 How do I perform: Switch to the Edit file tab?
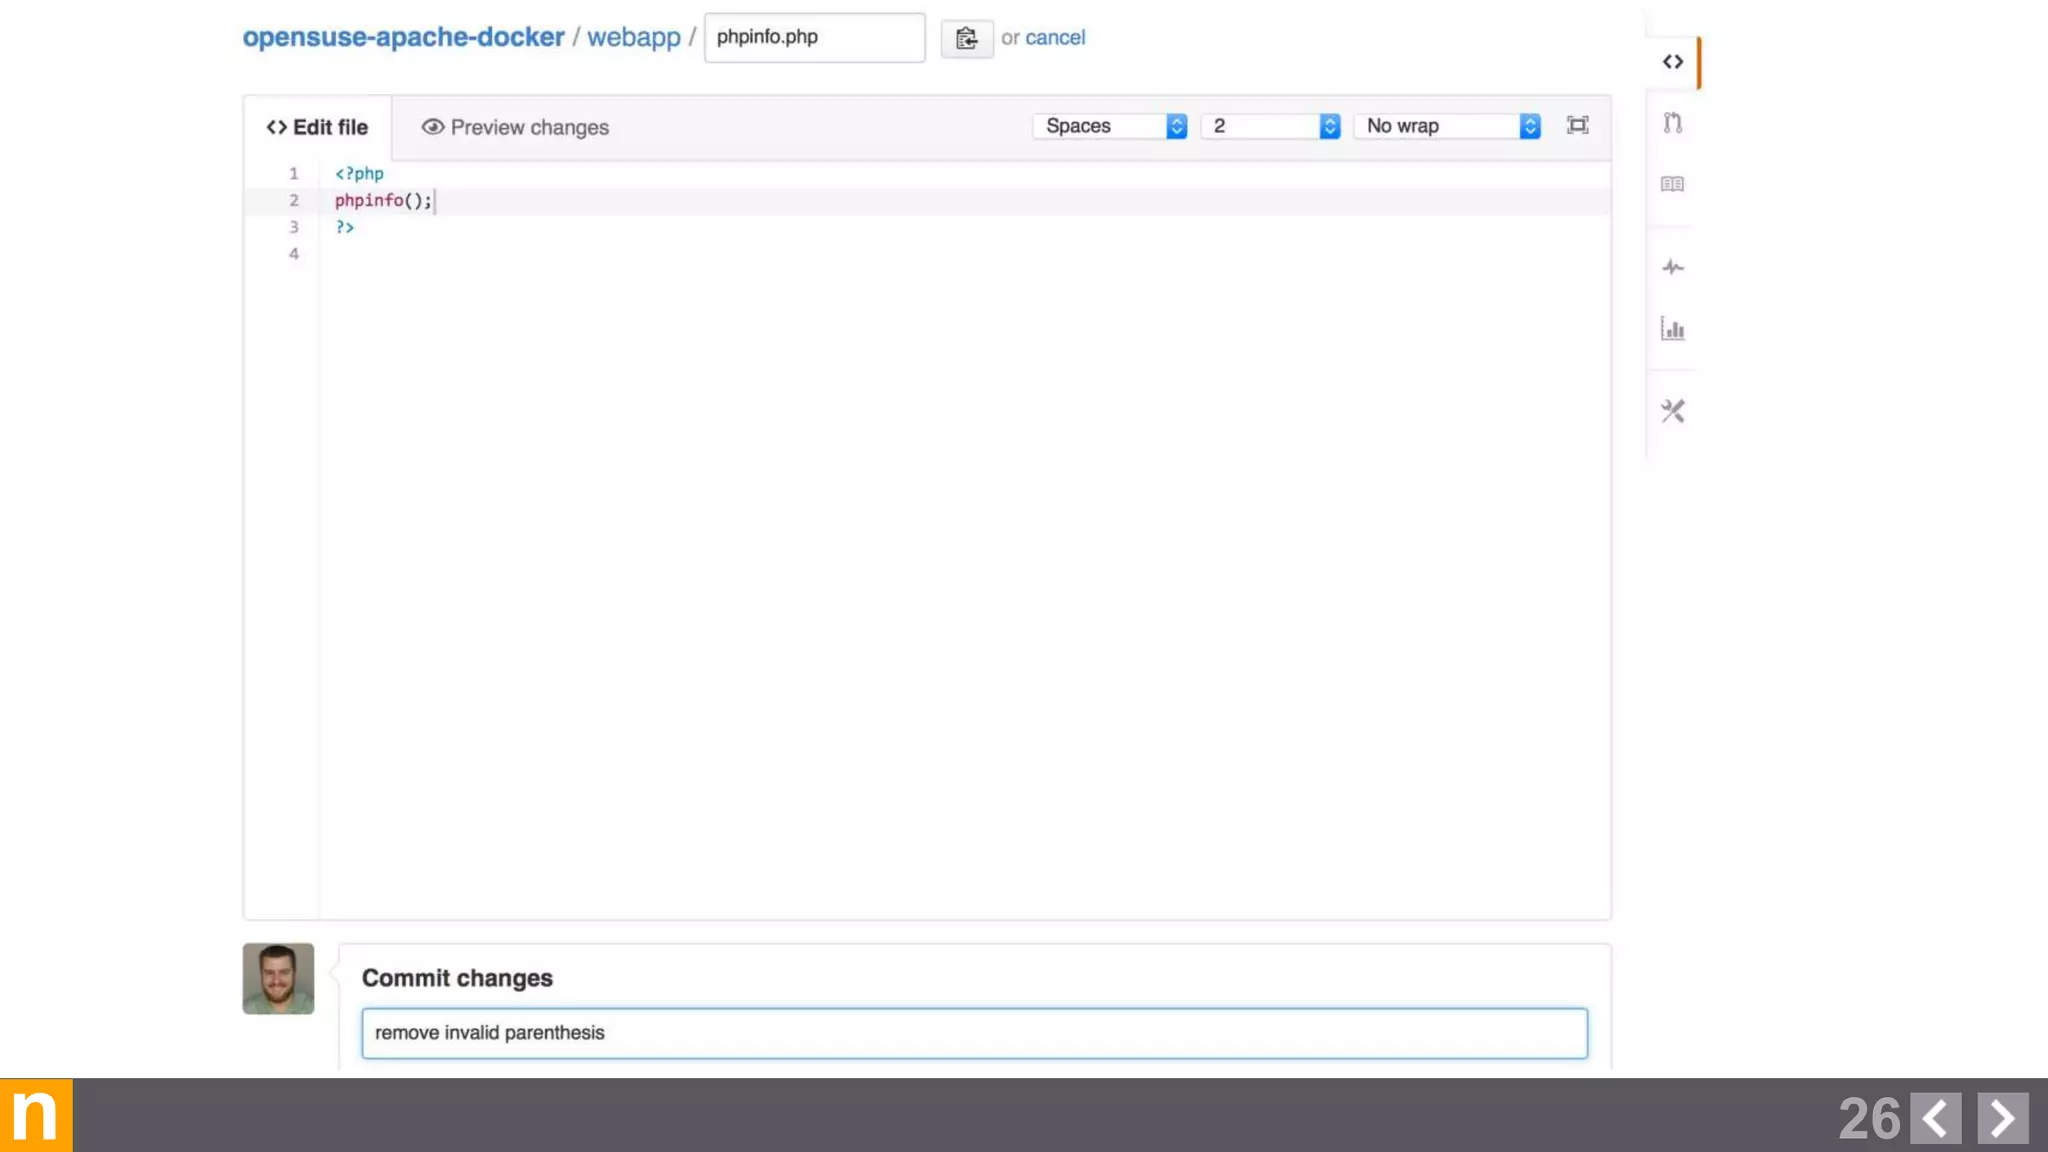pyautogui.click(x=318, y=128)
